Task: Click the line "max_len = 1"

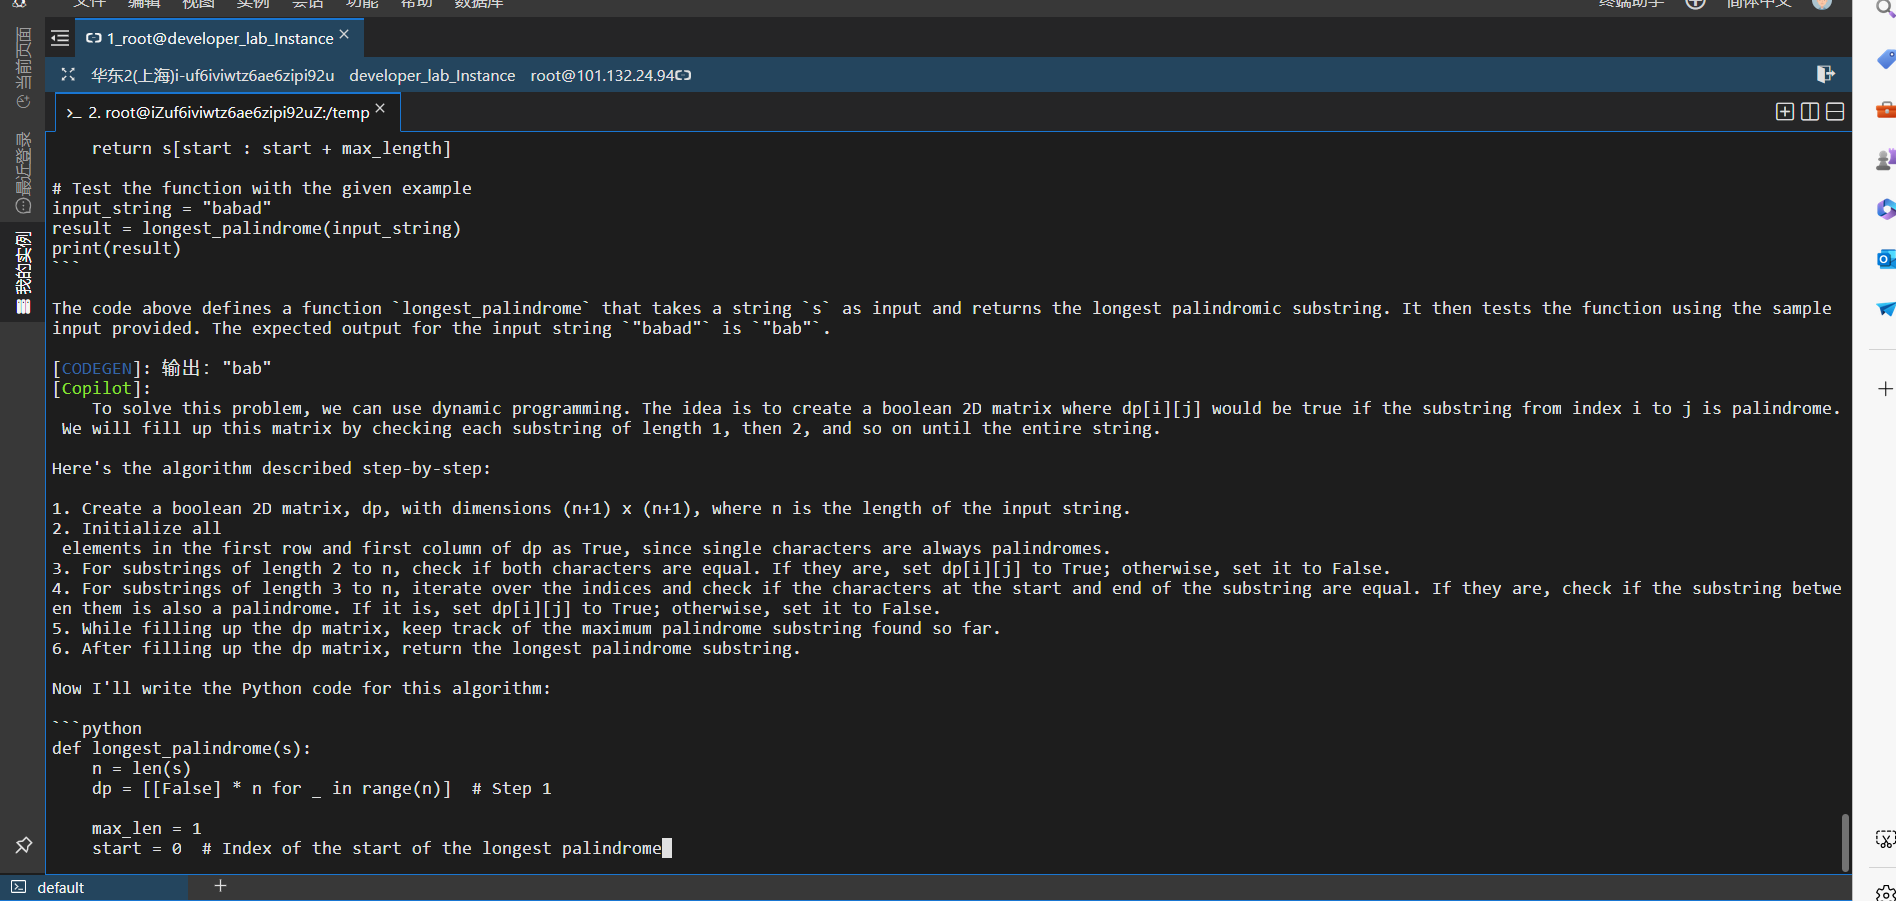Action: (147, 828)
